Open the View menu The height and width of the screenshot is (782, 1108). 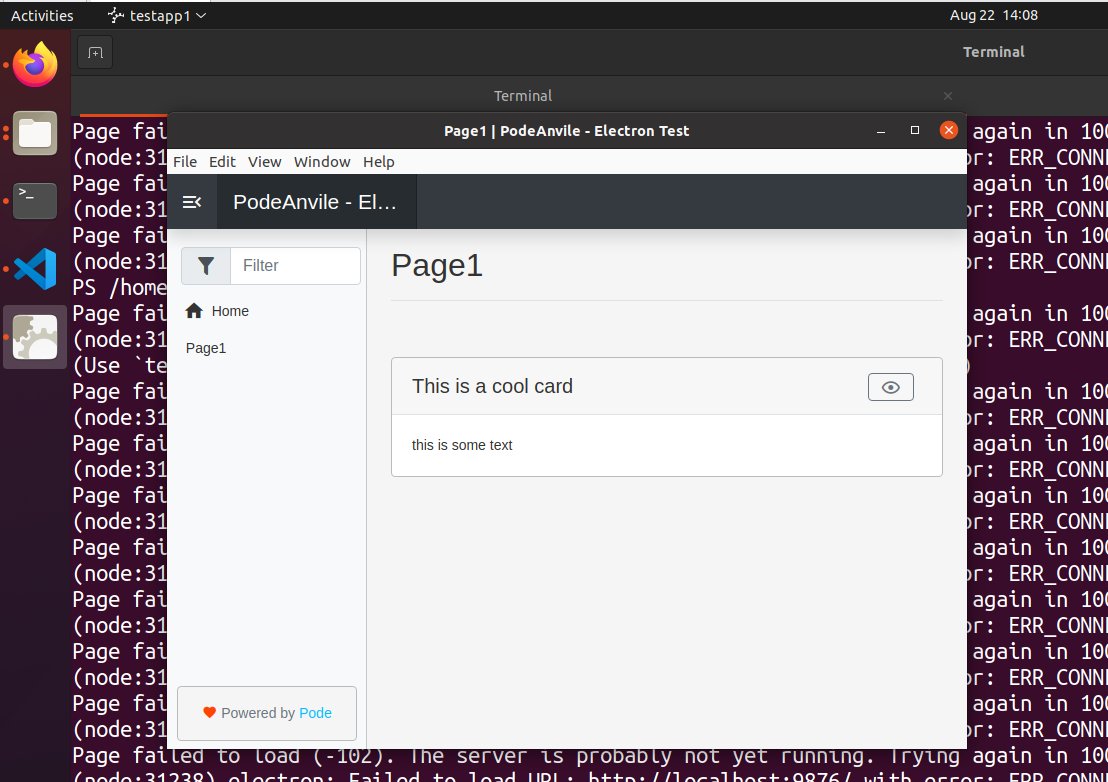264,161
